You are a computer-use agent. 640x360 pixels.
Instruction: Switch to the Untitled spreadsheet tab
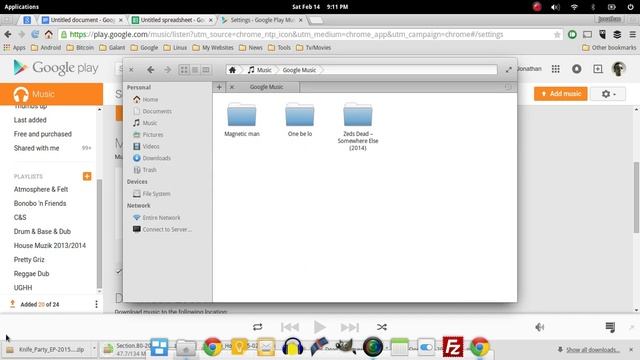pyautogui.click(x=173, y=20)
